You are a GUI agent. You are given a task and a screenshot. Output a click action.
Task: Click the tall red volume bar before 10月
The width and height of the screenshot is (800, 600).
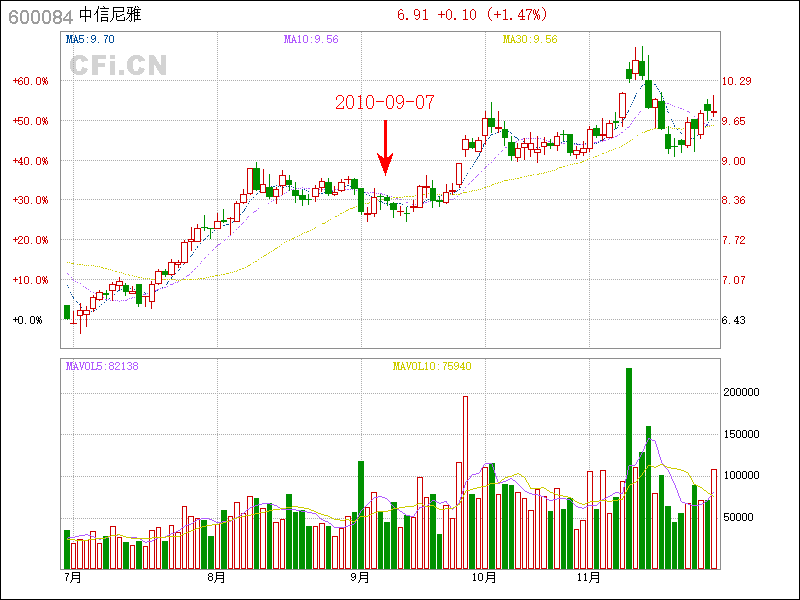465,483
